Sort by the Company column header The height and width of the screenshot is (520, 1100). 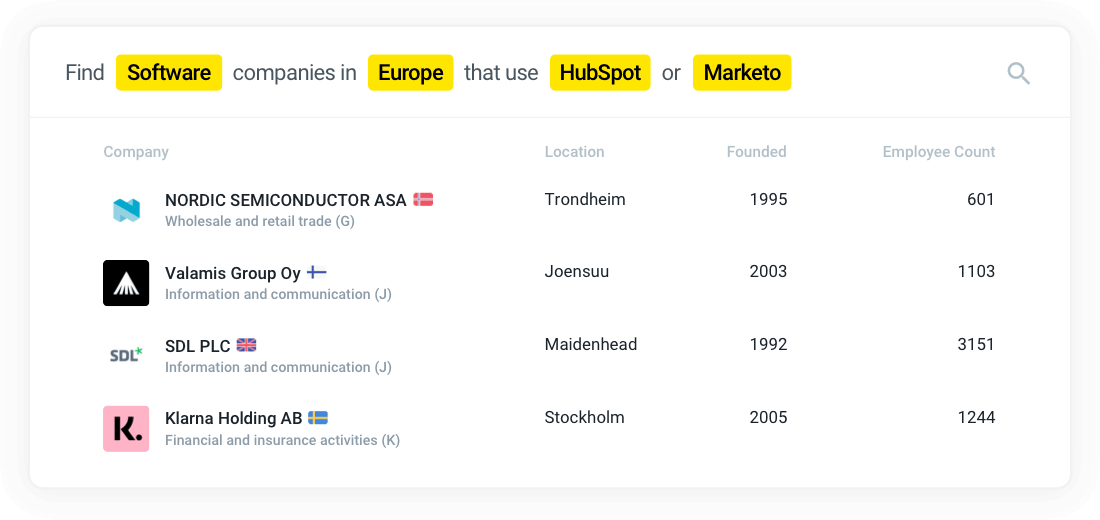coord(136,152)
